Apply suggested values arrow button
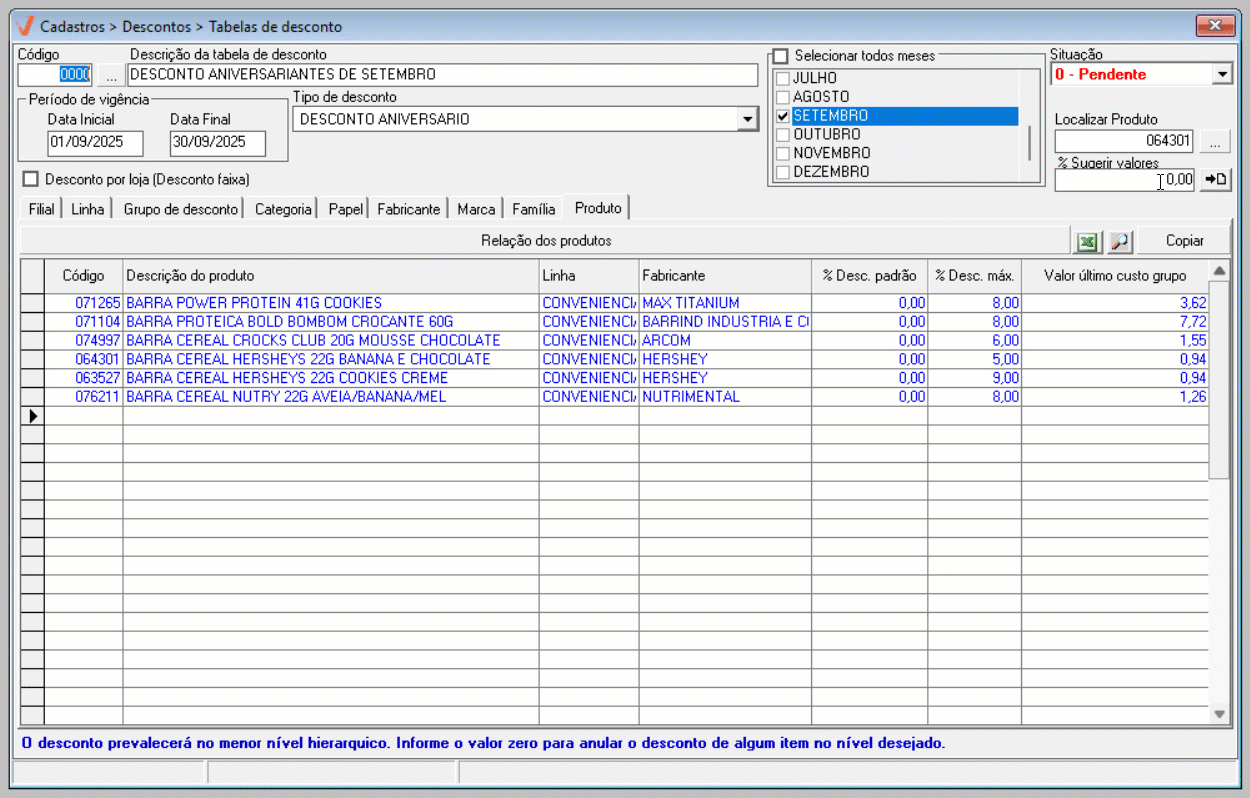 (x=1215, y=180)
